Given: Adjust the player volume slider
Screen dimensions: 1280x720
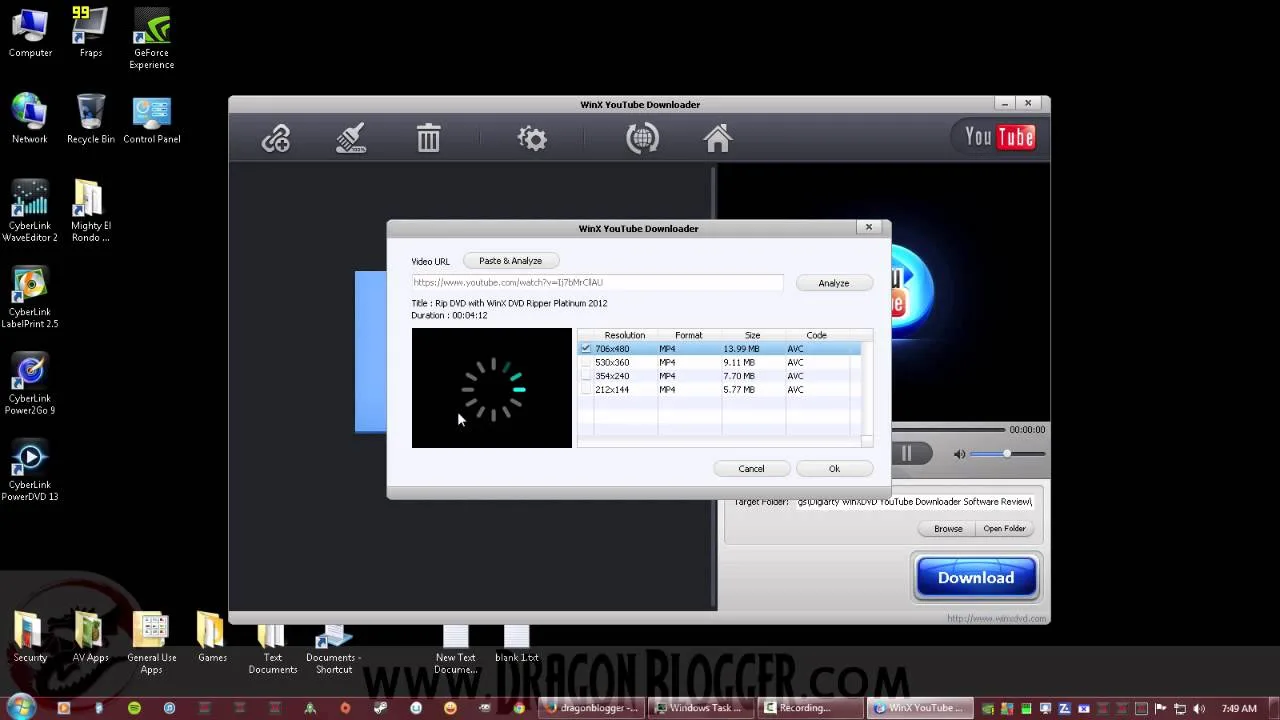Looking at the screenshot, I should [x=1008, y=454].
